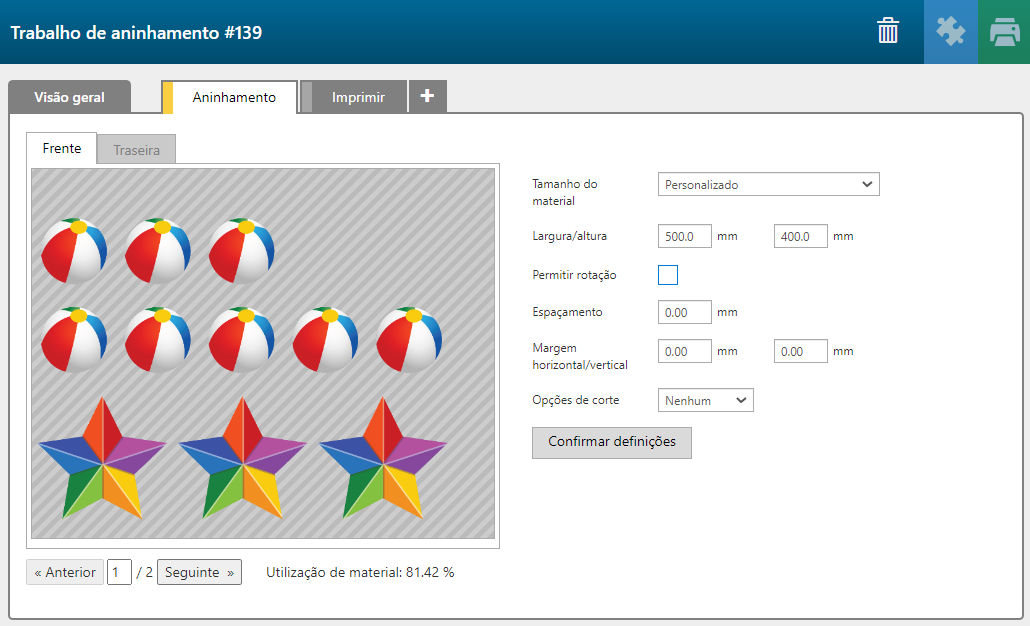Click the material width field 500.0

(x=685, y=236)
